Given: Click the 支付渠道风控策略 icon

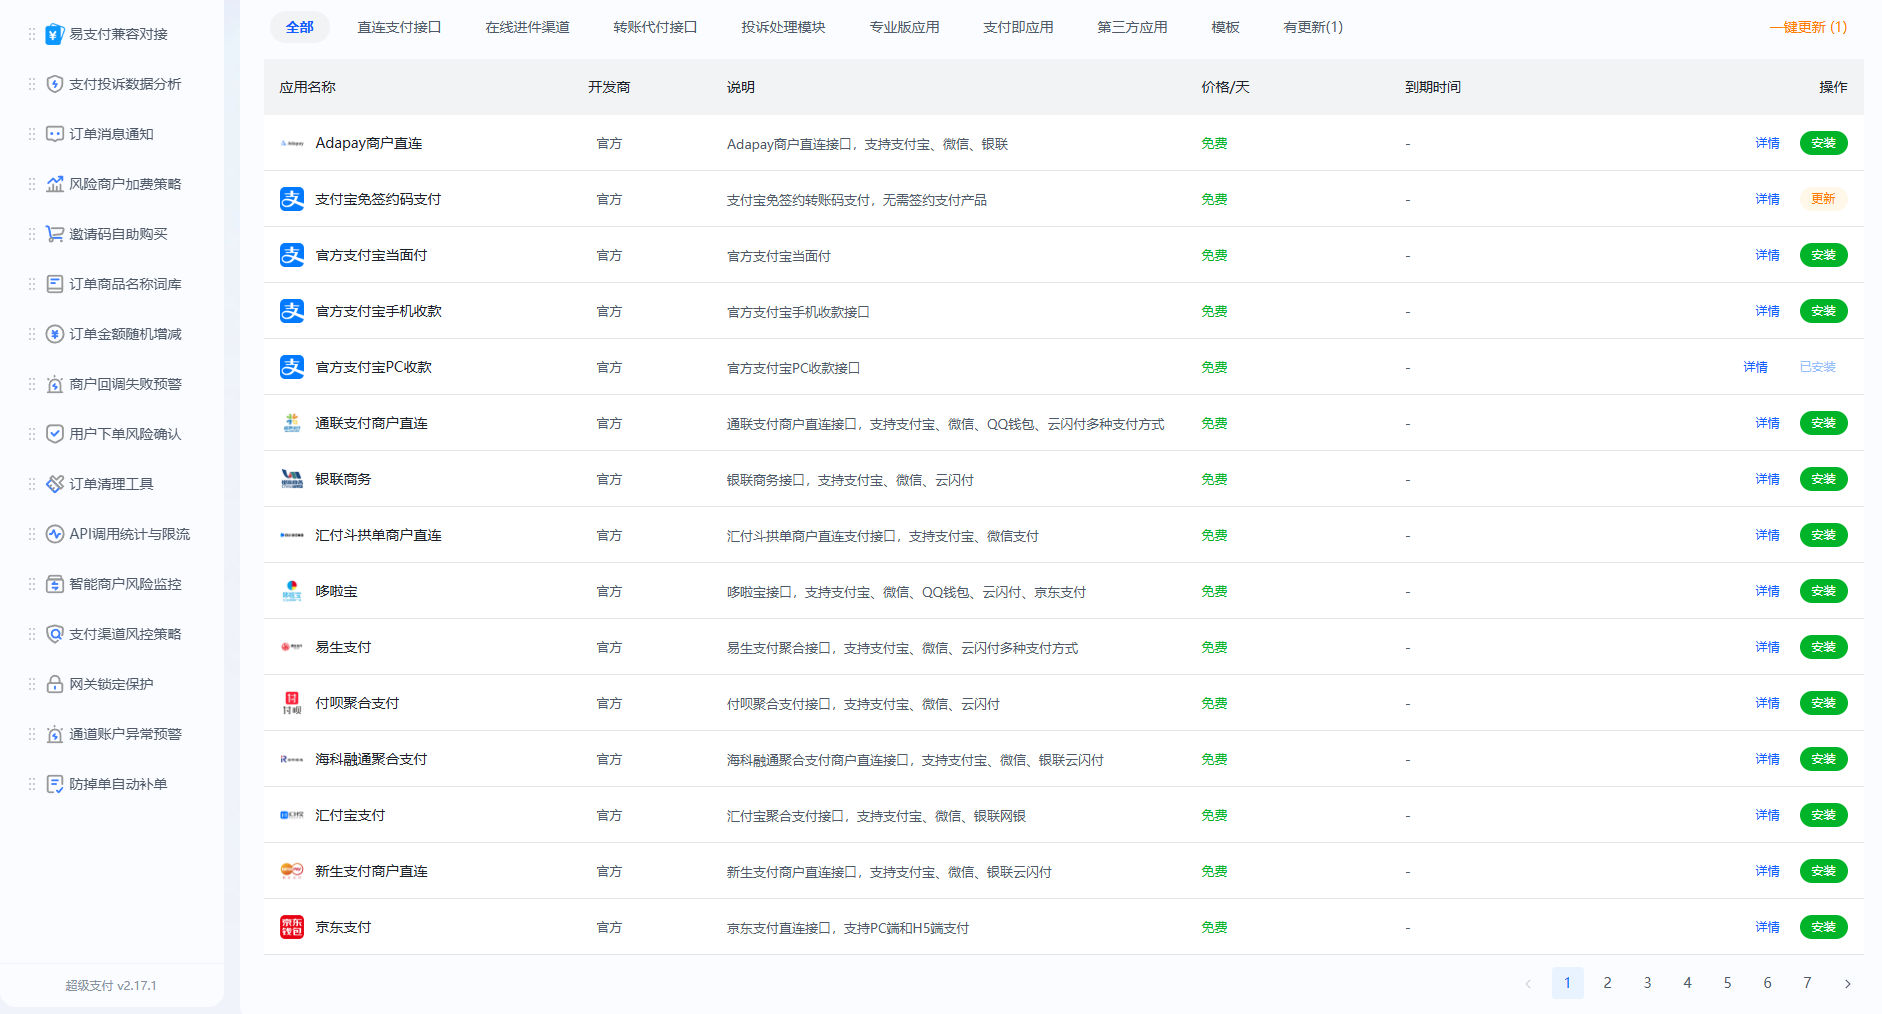Looking at the screenshot, I should tap(55, 634).
